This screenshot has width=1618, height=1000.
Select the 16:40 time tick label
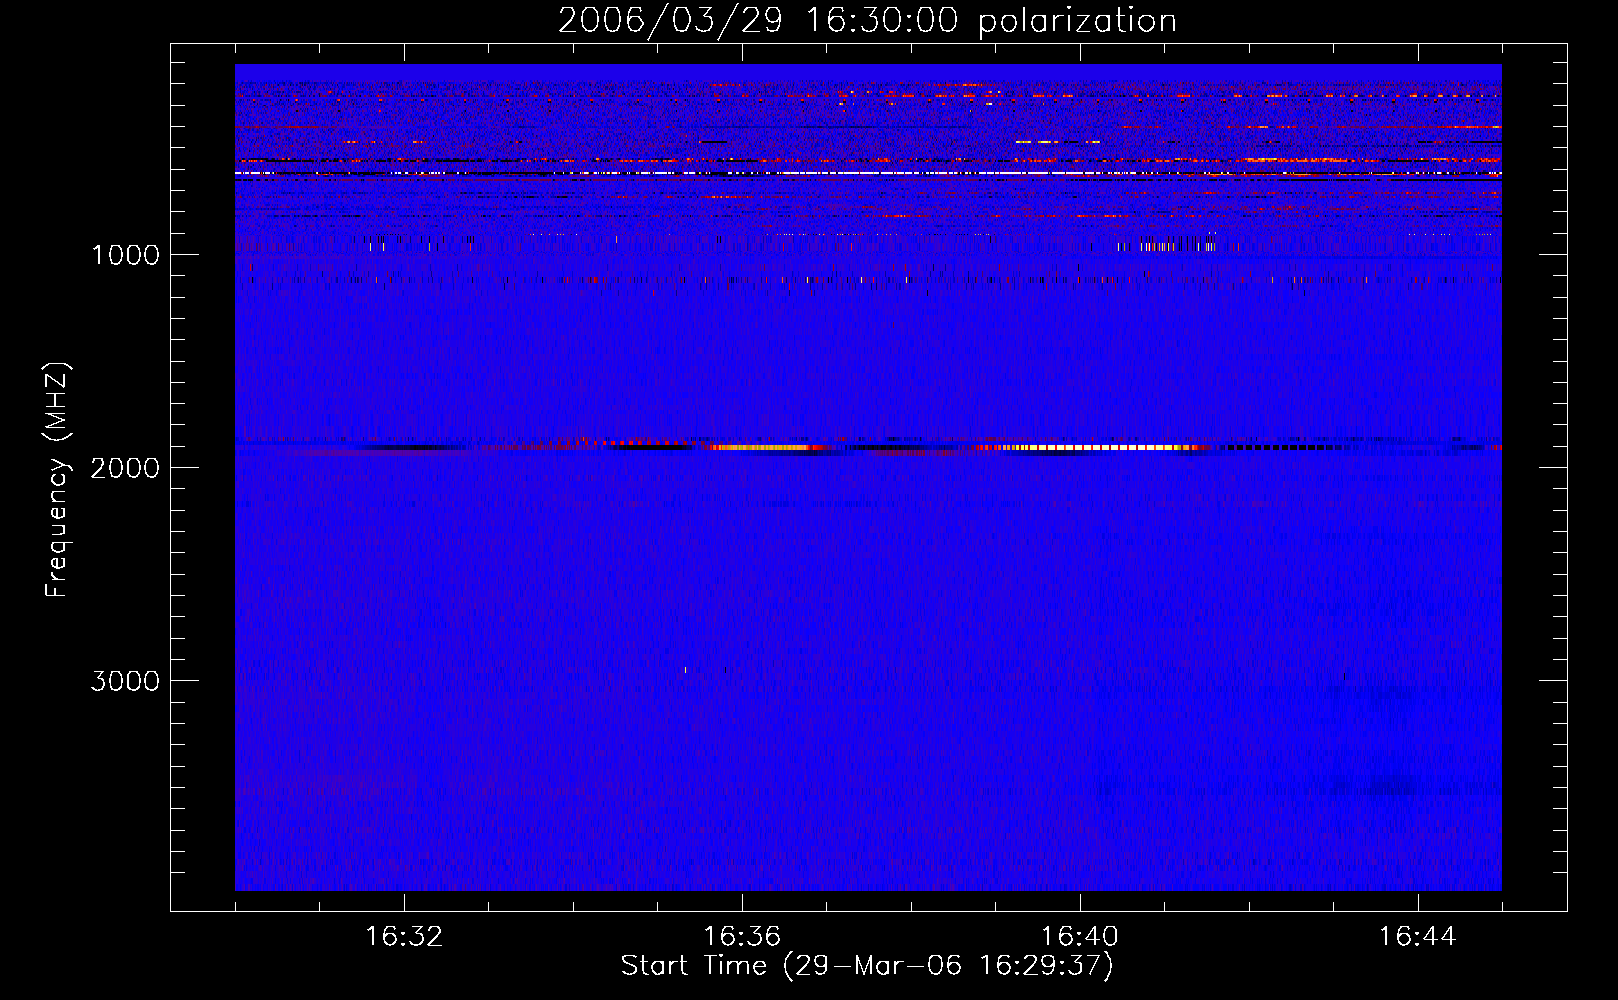pos(1080,937)
